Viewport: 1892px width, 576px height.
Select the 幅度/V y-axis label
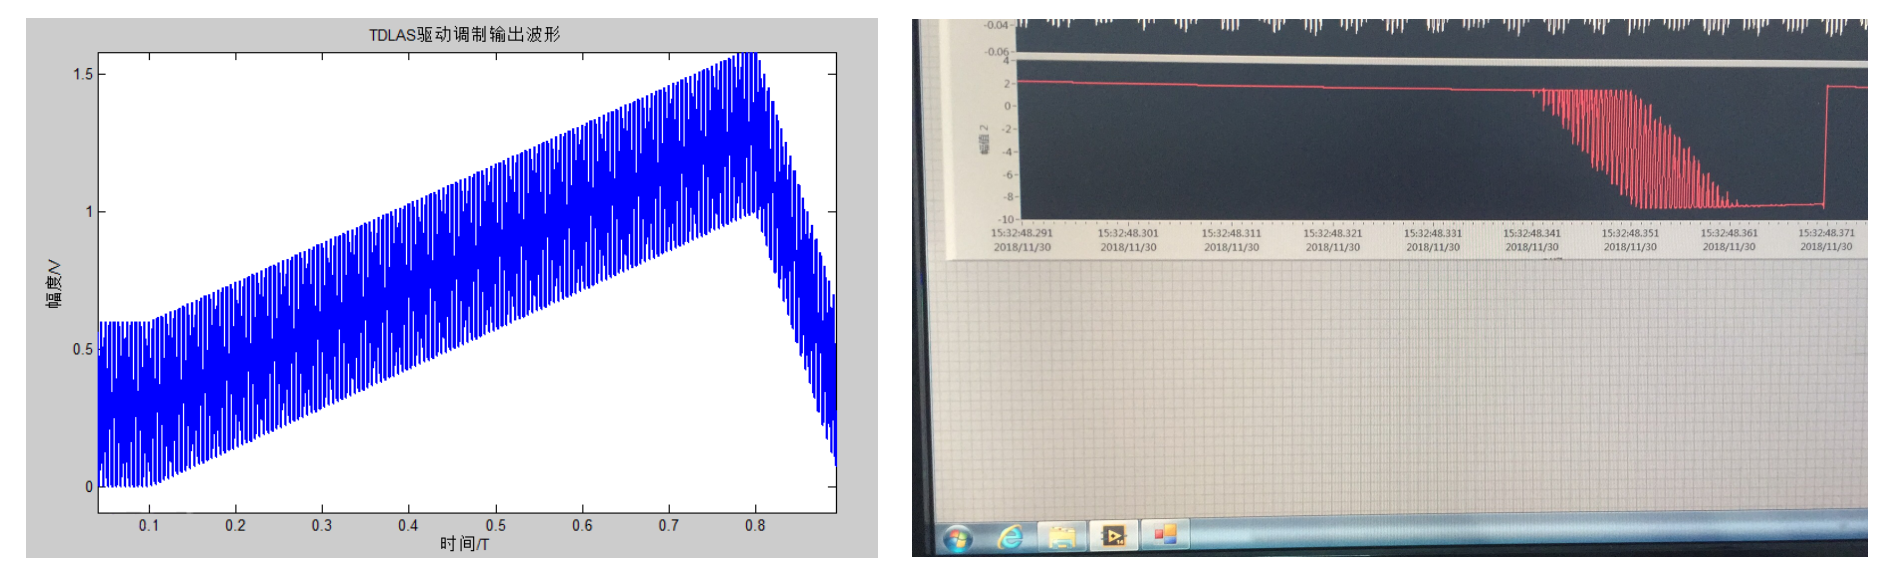pyautogui.click(x=54, y=284)
